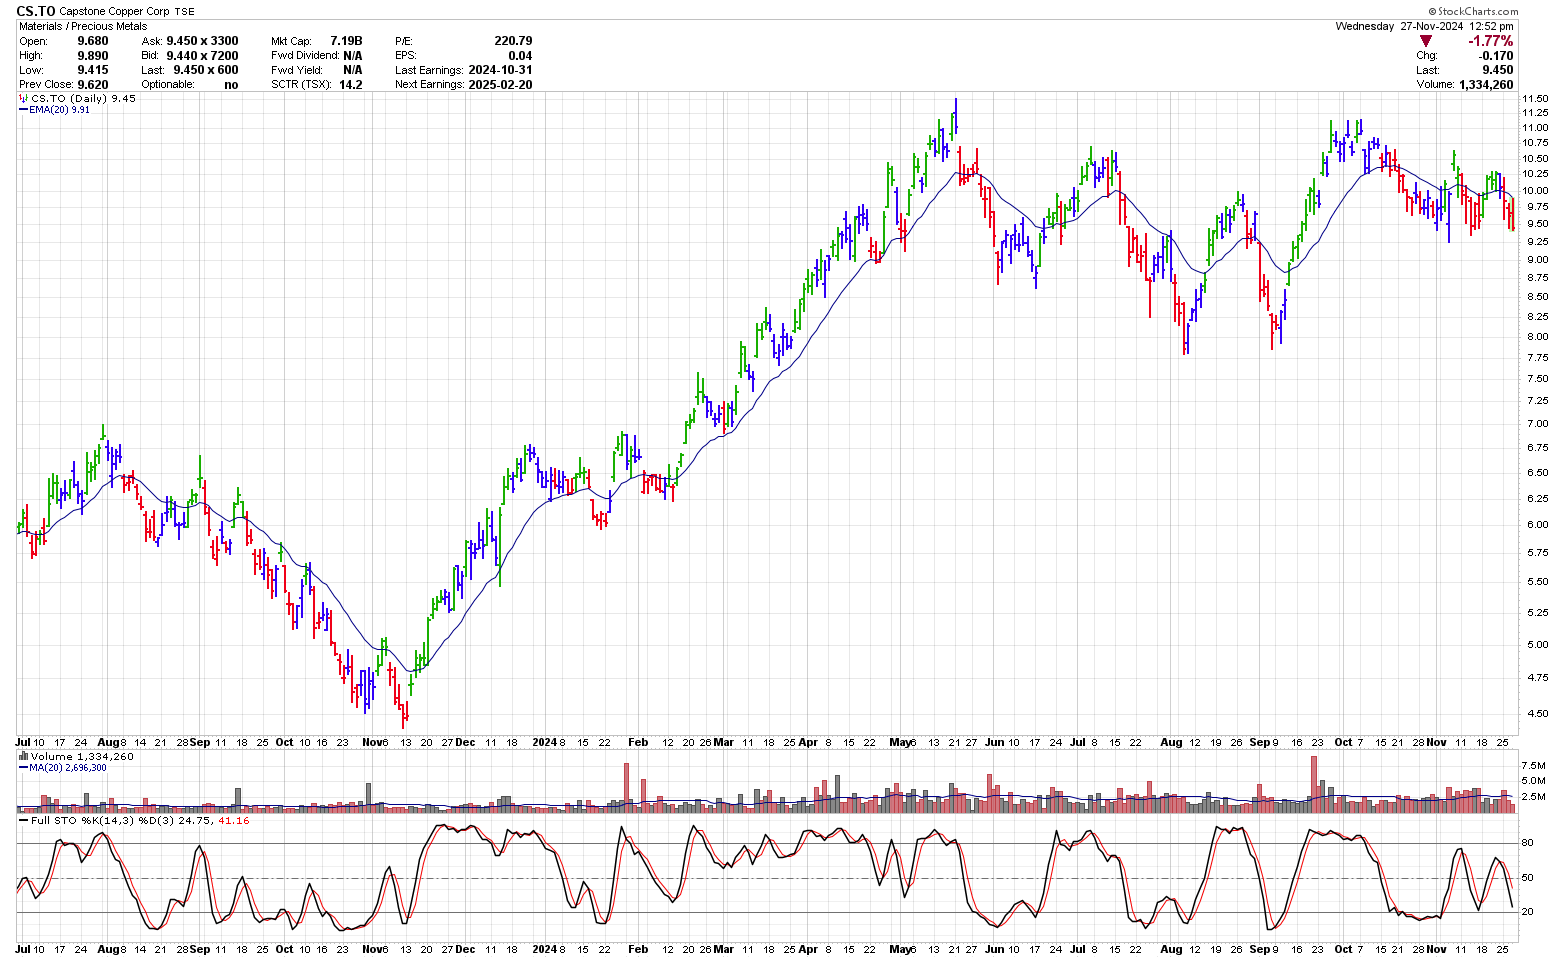Screen dimensions: 1565x958
Task: Click the EPS value 0.04
Action: coord(520,56)
